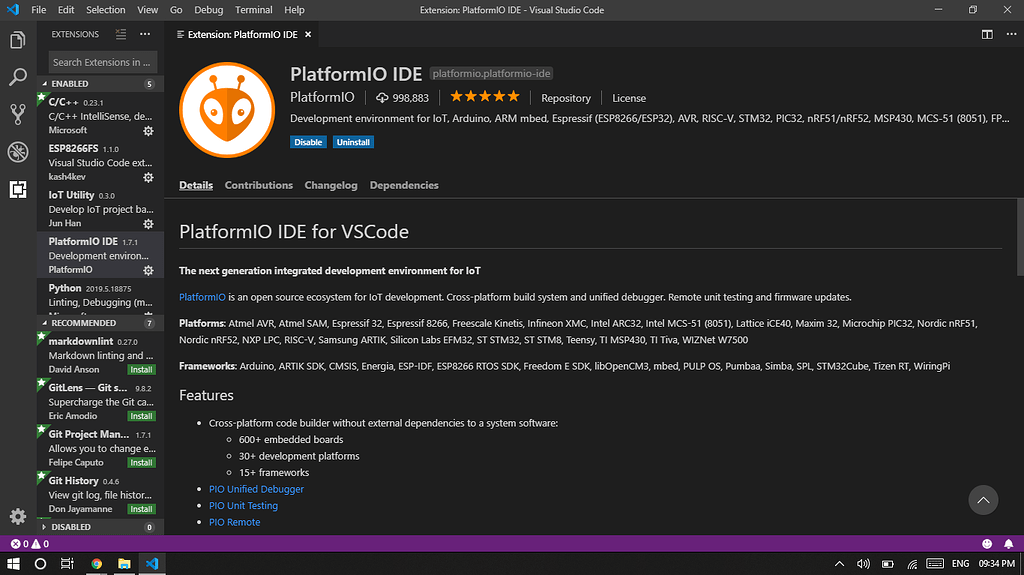This screenshot has width=1024, height=575.
Task: Open editor more actions menu
Action: pyautogui.click(x=1011, y=34)
